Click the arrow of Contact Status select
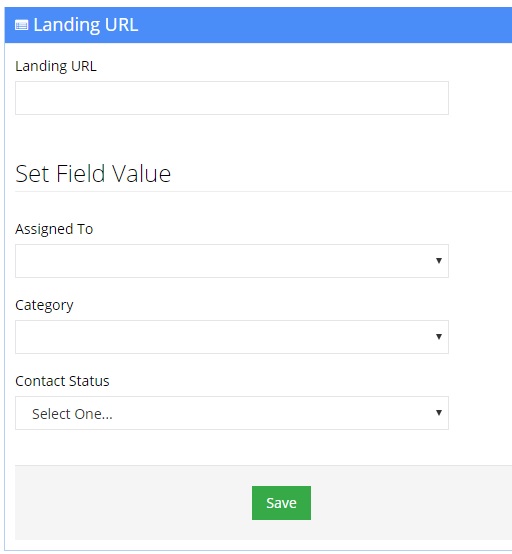The image size is (512, 554). coord(439,413)
